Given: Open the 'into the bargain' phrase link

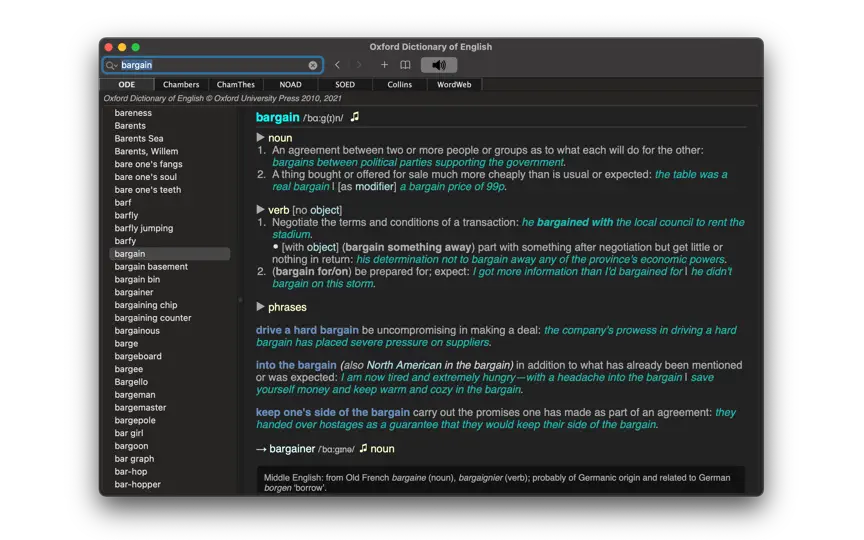Looking at the screenshot, I should (296, 365).
